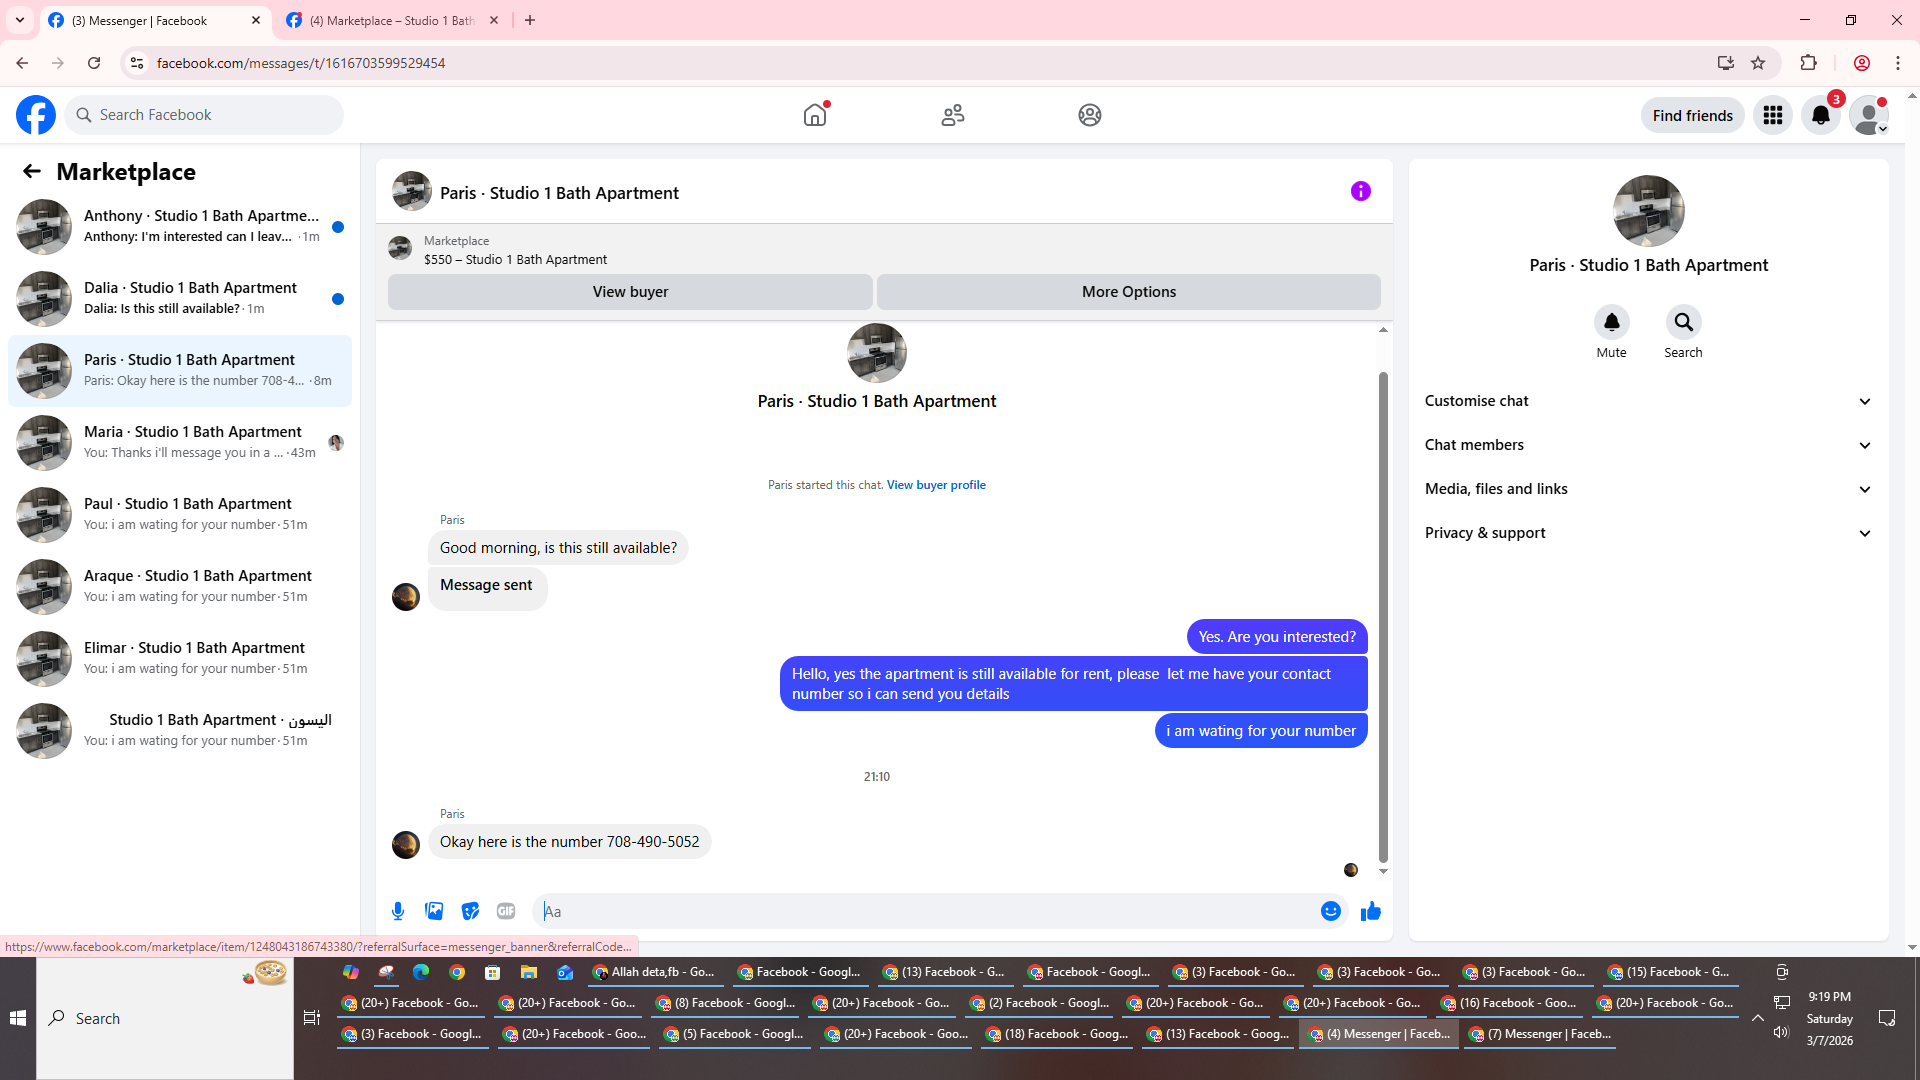Choose a sticker for the message
The height and width of the screenshot is (1080, 1920).
tap(470, 911)
